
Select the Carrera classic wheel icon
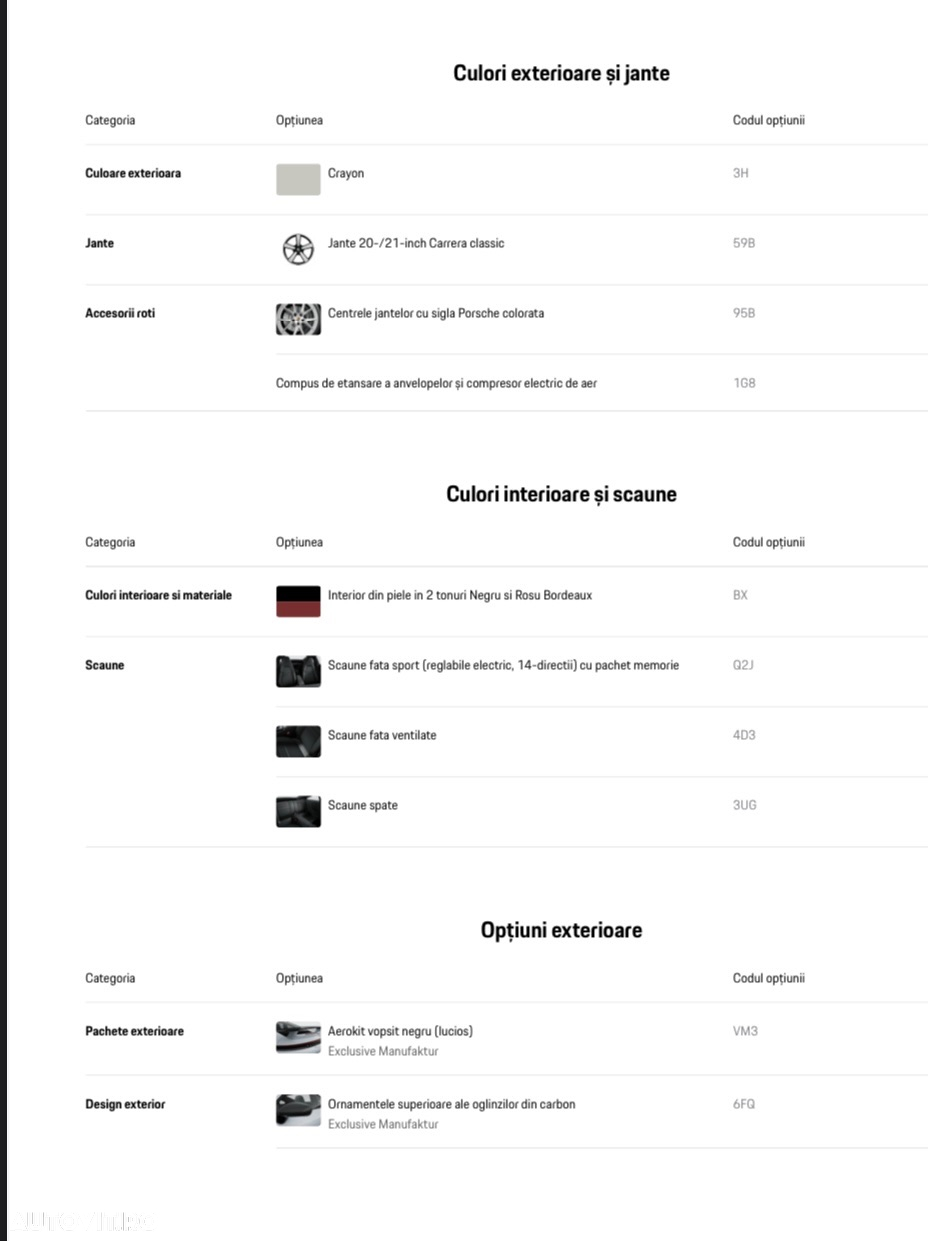coord(298,249)
